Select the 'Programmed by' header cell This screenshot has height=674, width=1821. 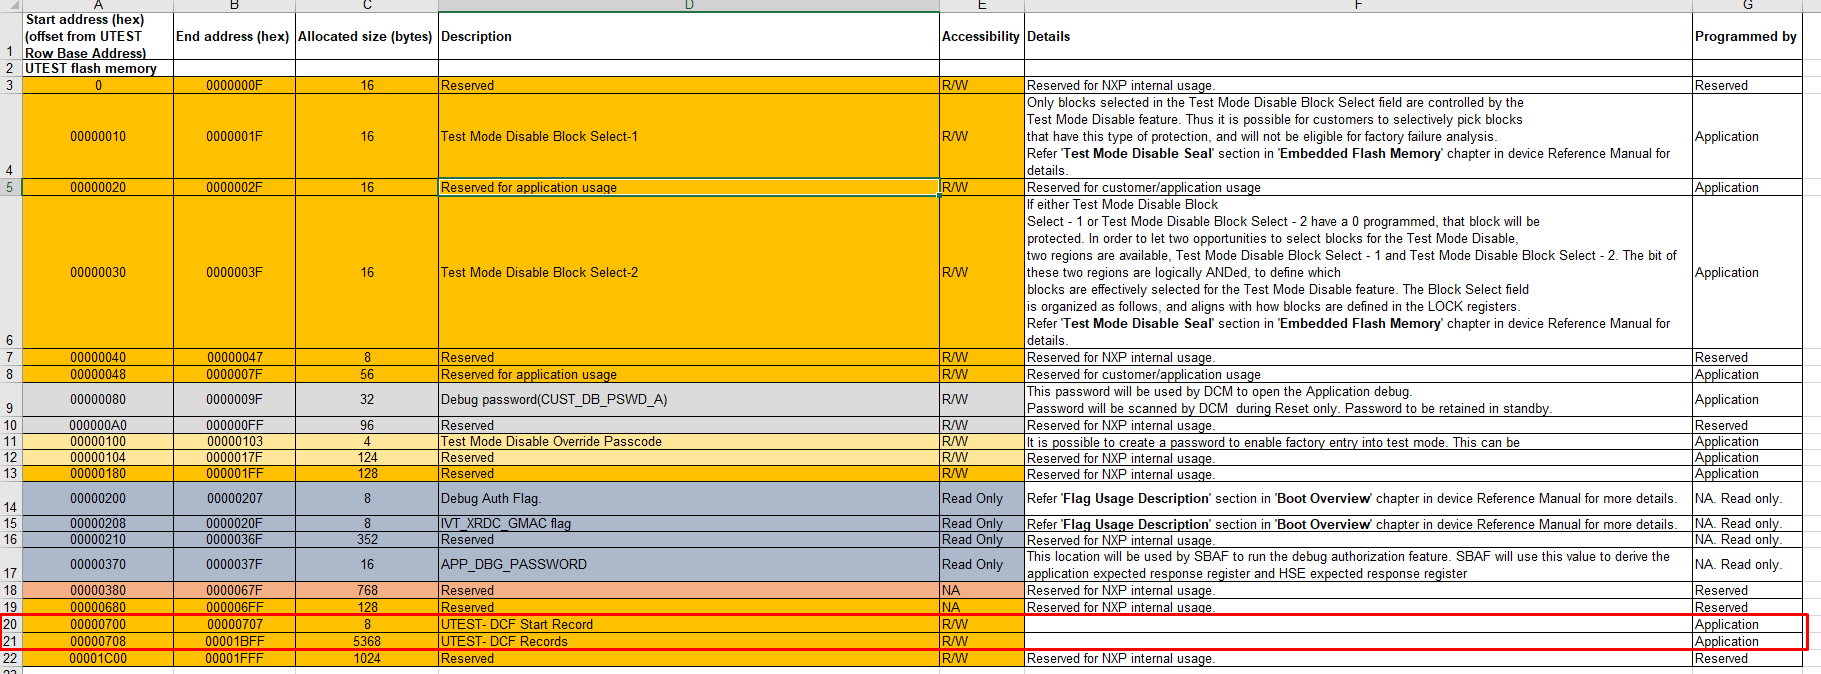click(x=1747, y=36)
